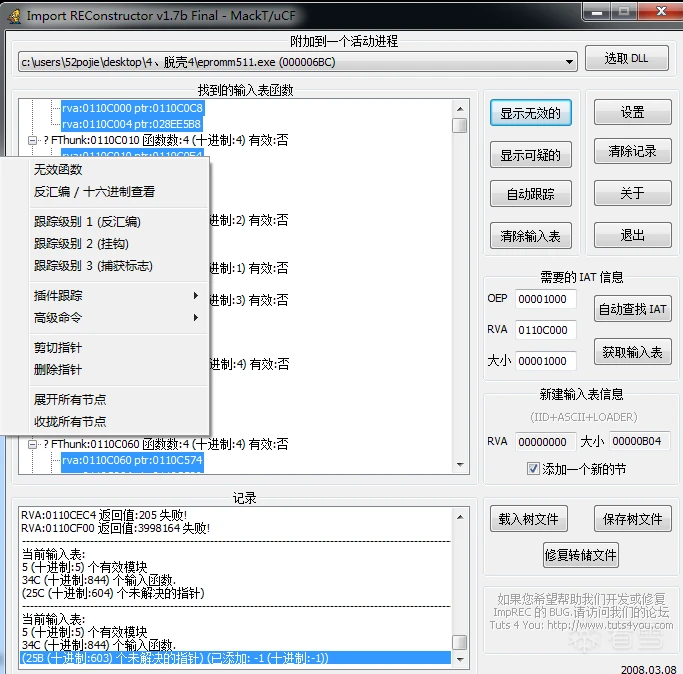
Task: Collapse the FThunk:0110C010 tree node
Action: click(32, 140)
